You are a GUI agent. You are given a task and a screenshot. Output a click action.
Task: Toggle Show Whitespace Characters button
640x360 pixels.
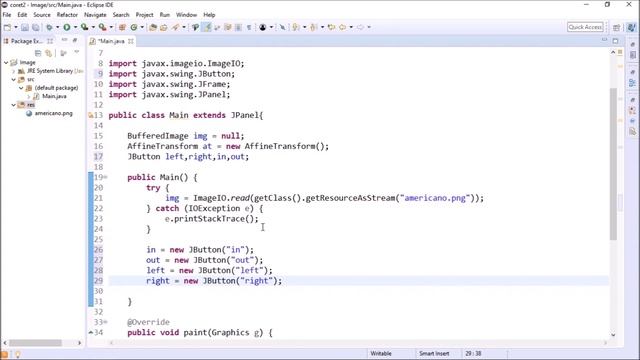click(x=249, y=27)
